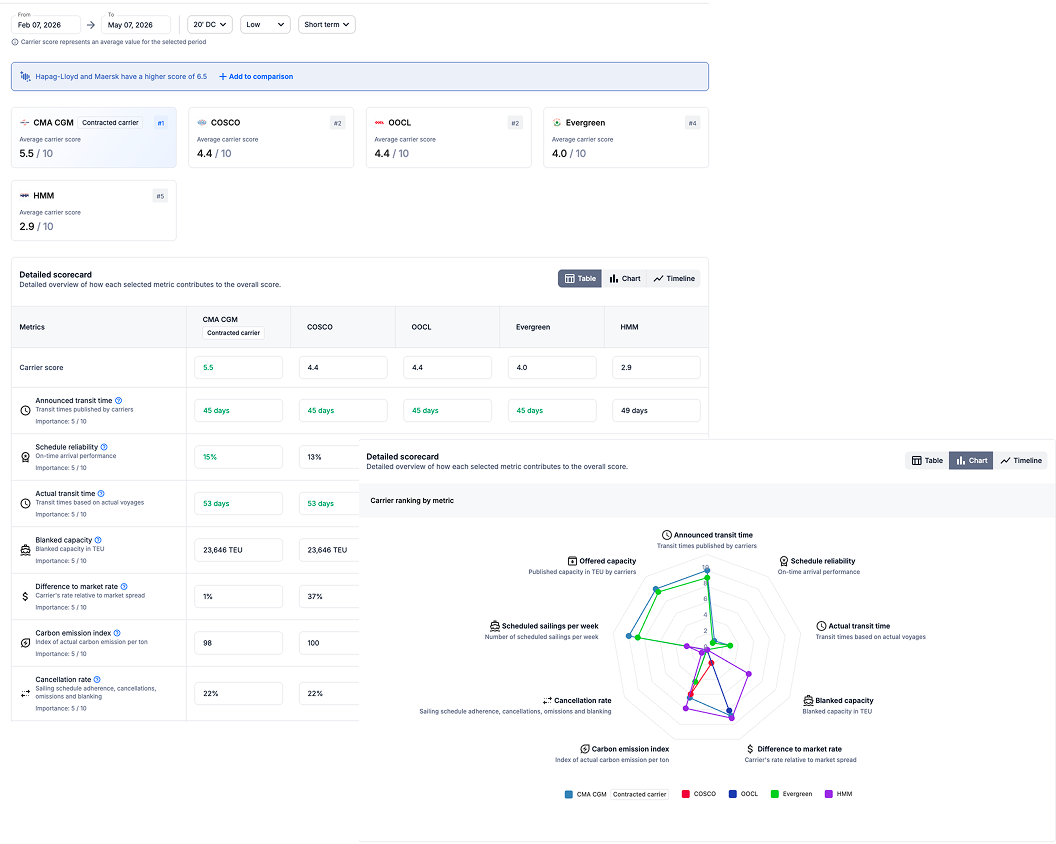Click the #1 rank badge on CMA CGM card
This screenshot has height=844, width=1056.
(x=160, y=123)
